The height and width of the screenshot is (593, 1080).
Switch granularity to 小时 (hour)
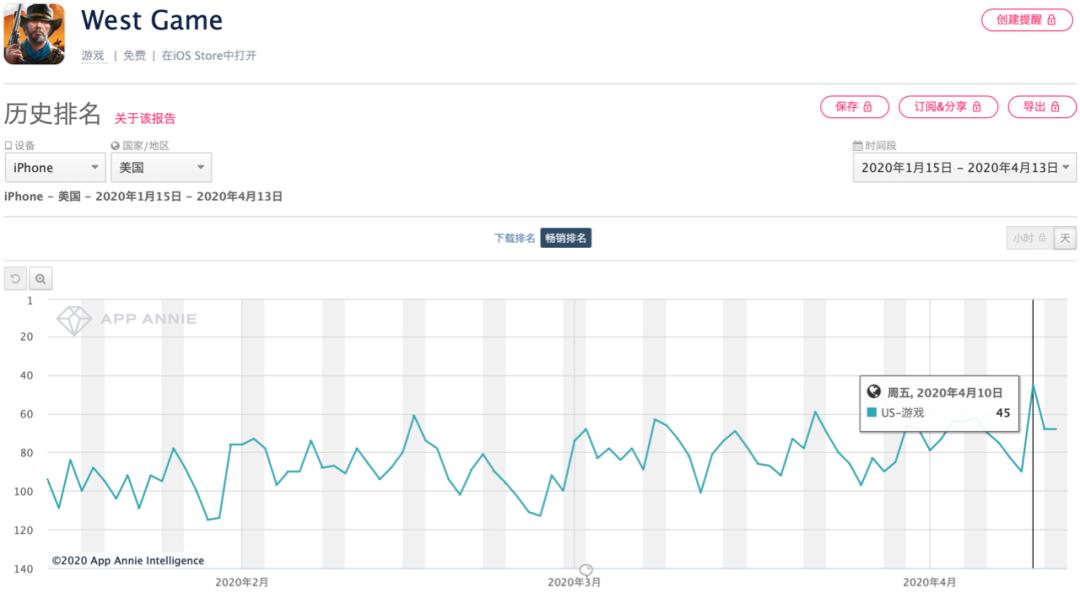(1028, 238)
